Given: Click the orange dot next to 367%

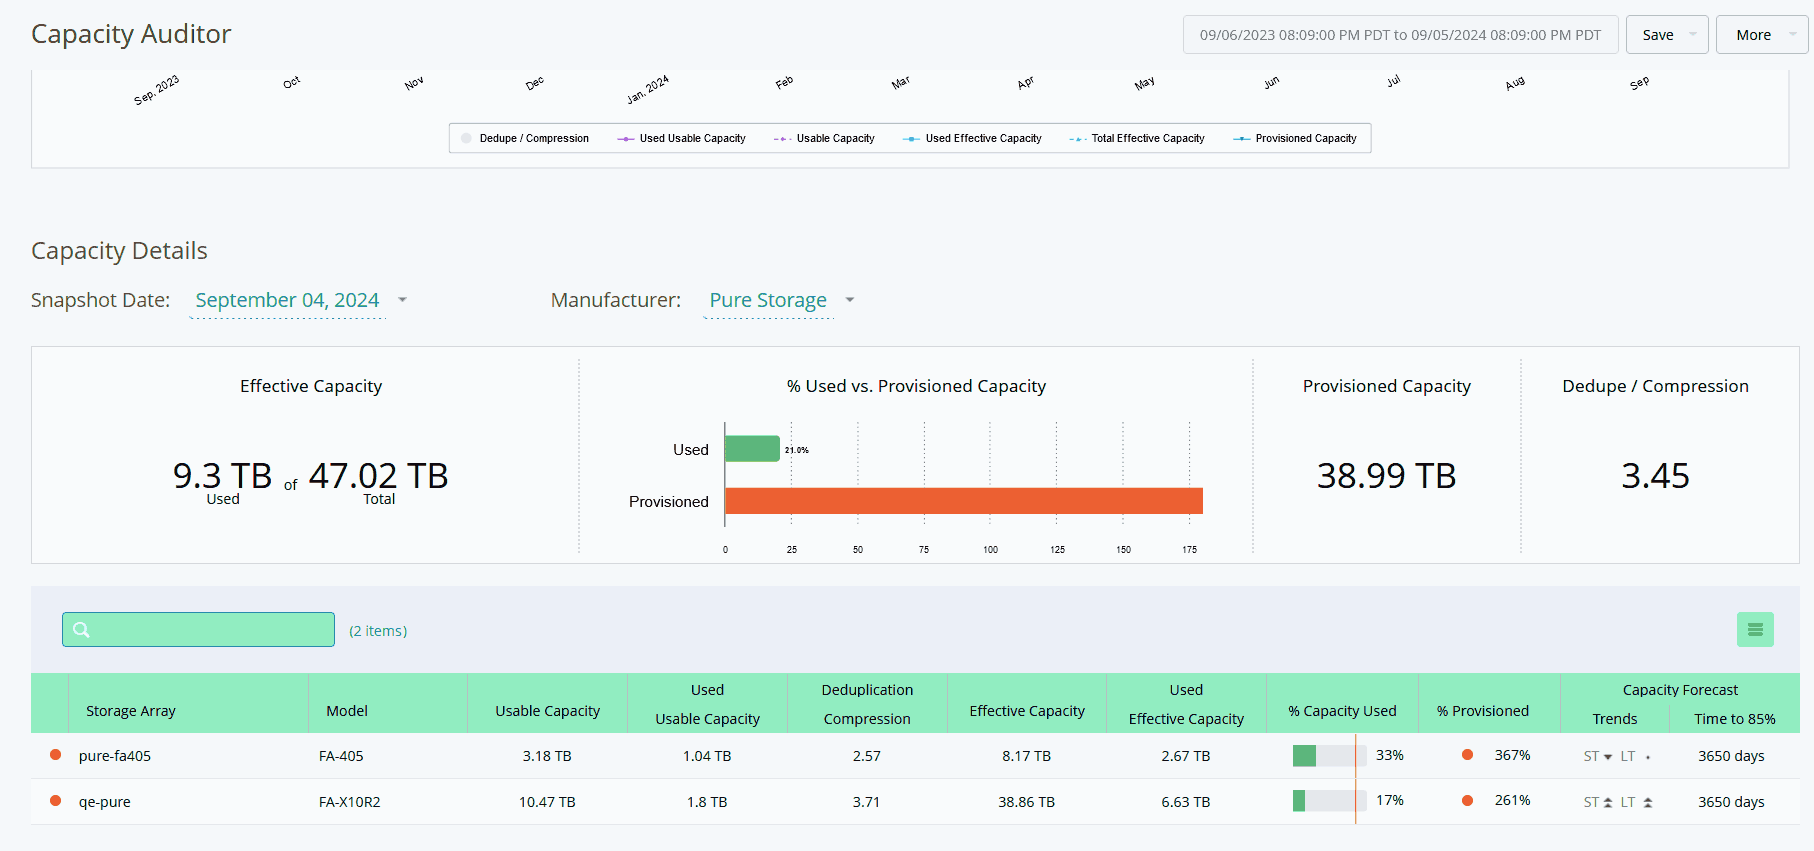Looking at the screenshot, I should tap(1467, 755).
